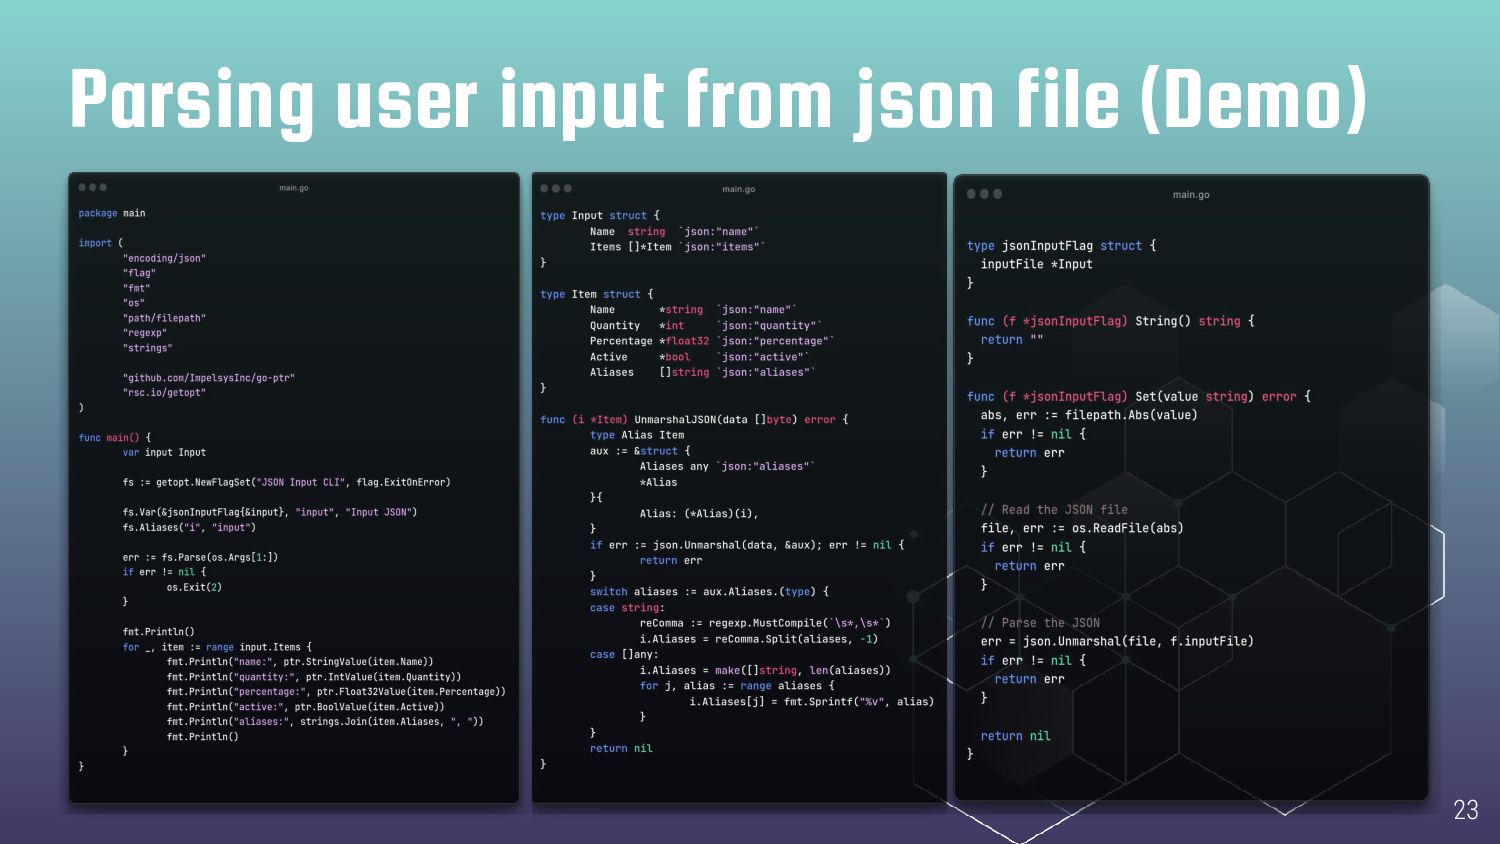Click the "switch aliases := aux.Aliases.(type)" line
This screenshot has height=844, width=1500.
pyautogui.click(x=709, y=592)
